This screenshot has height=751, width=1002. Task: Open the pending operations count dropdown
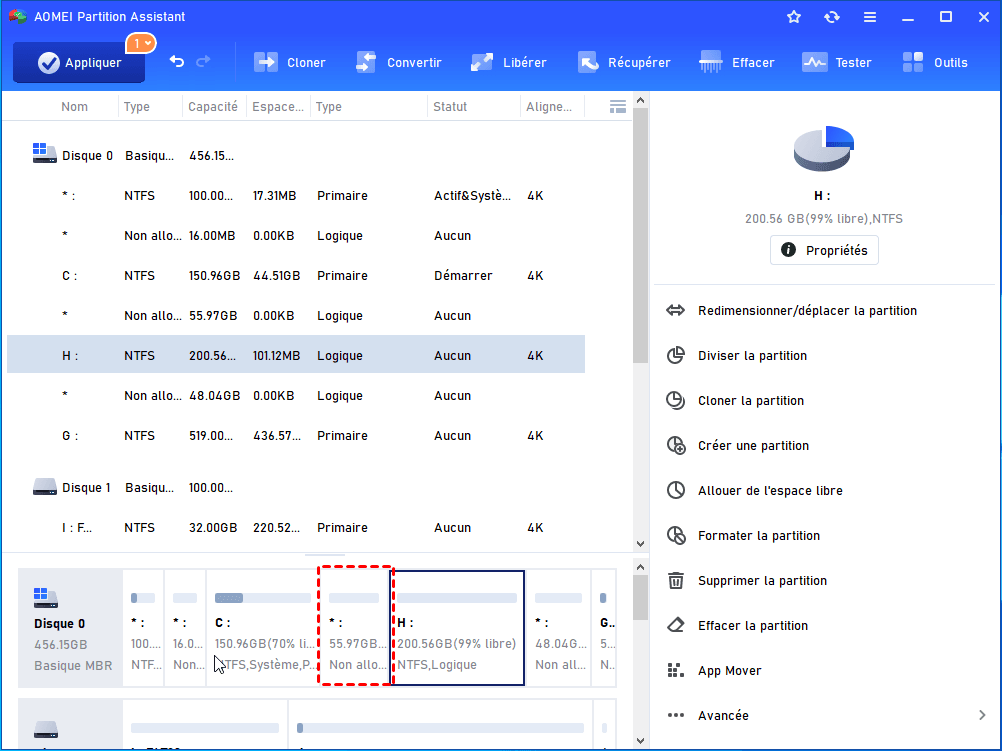pyautogui.click(x=140, y=43)
